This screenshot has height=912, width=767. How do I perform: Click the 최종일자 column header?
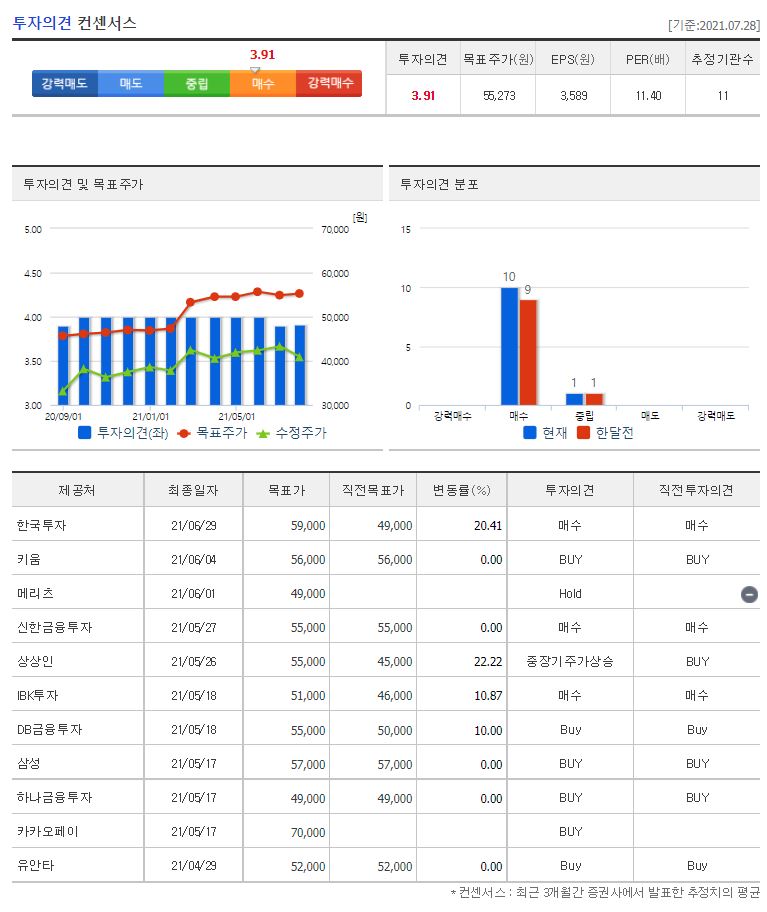193,490
